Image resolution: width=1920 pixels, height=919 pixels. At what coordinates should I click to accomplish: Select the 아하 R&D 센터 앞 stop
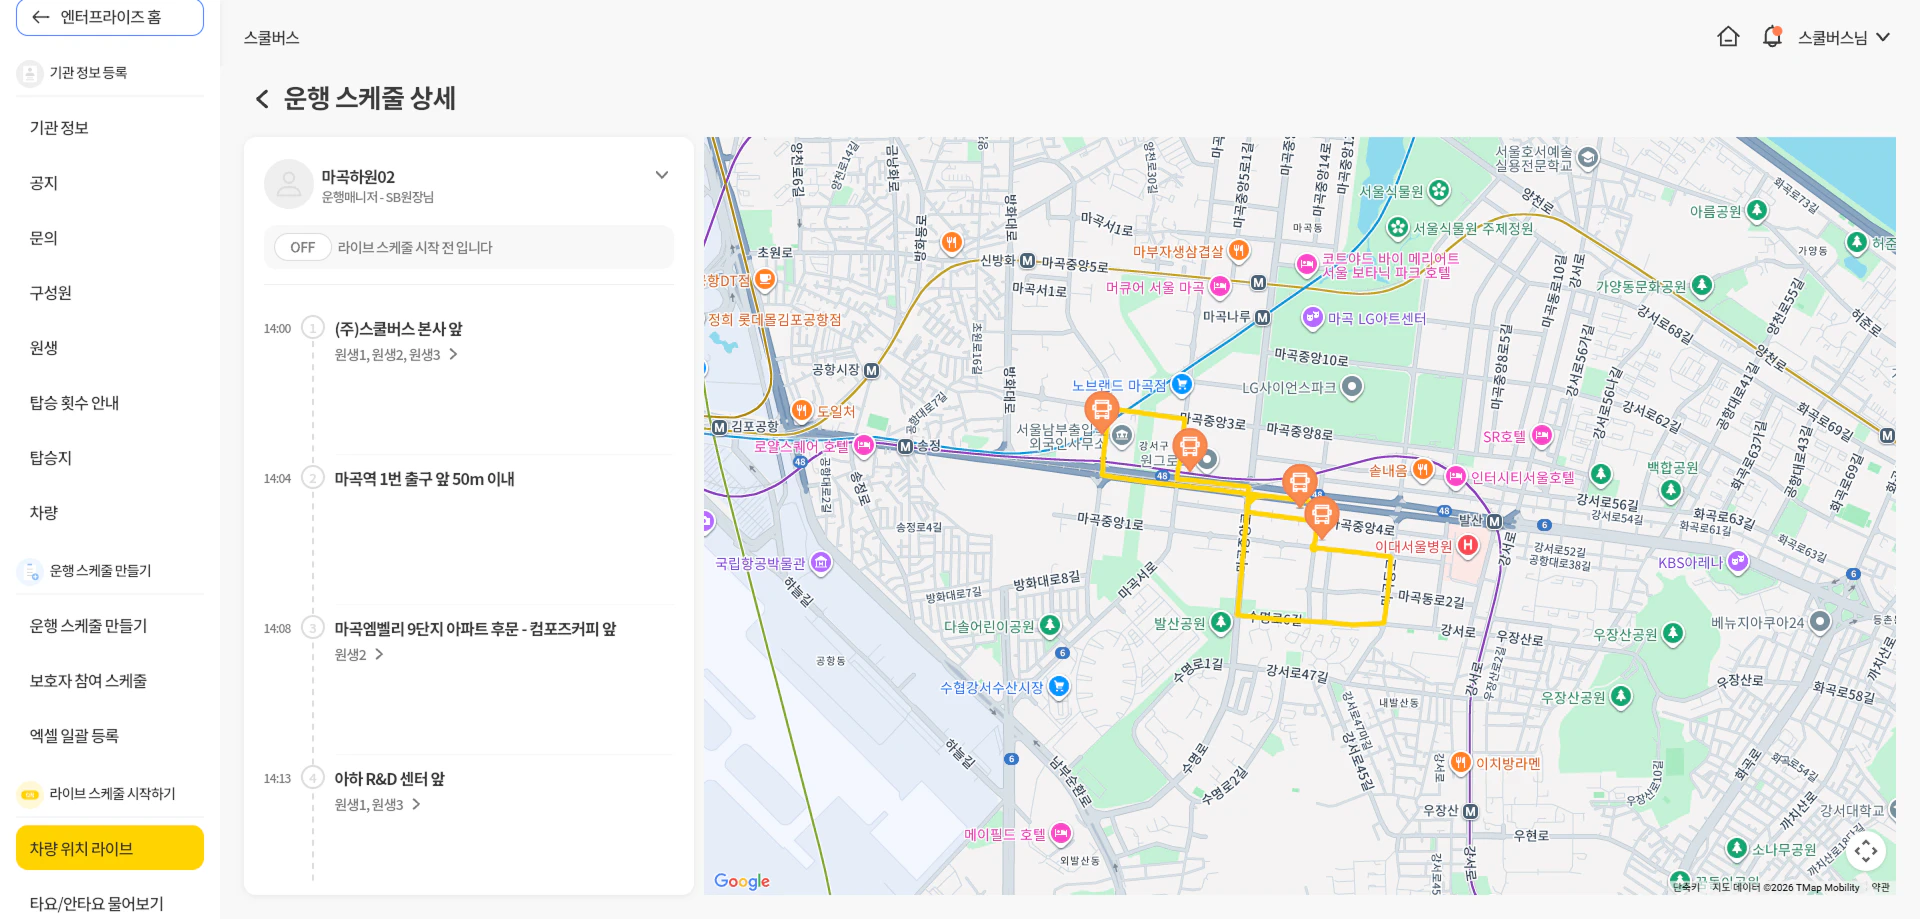click(389, 779)
